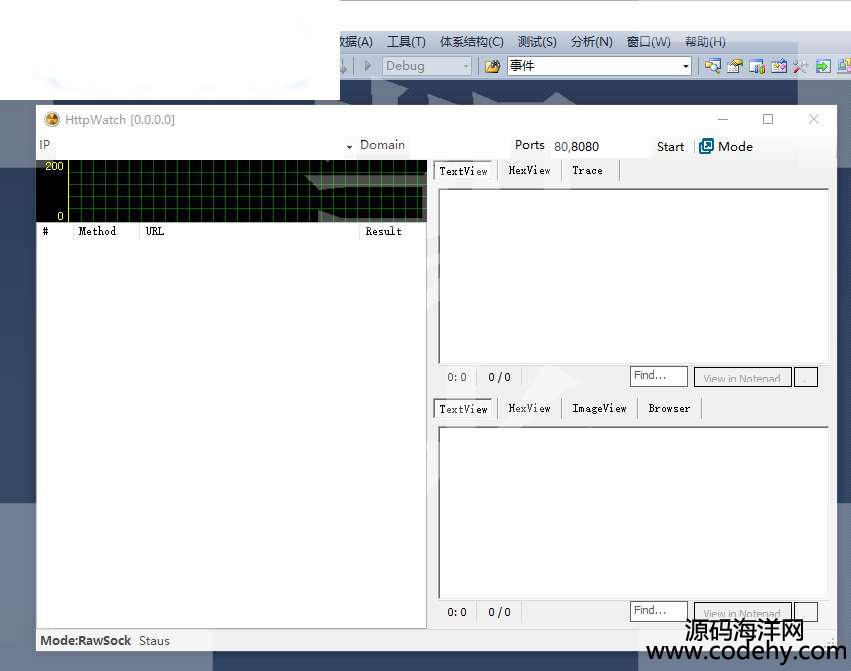Click the Ports field showing 80,8080
Viewport: 851px width, 671px height.
click(597, 146)
